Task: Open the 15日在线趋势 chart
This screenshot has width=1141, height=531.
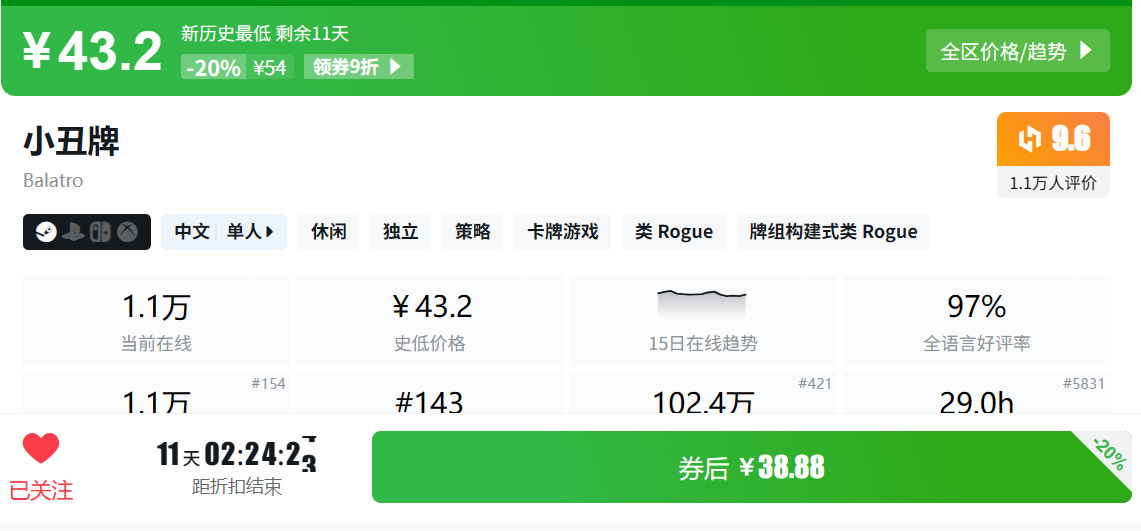Action: pyautogui.click(x=703, y=321)
